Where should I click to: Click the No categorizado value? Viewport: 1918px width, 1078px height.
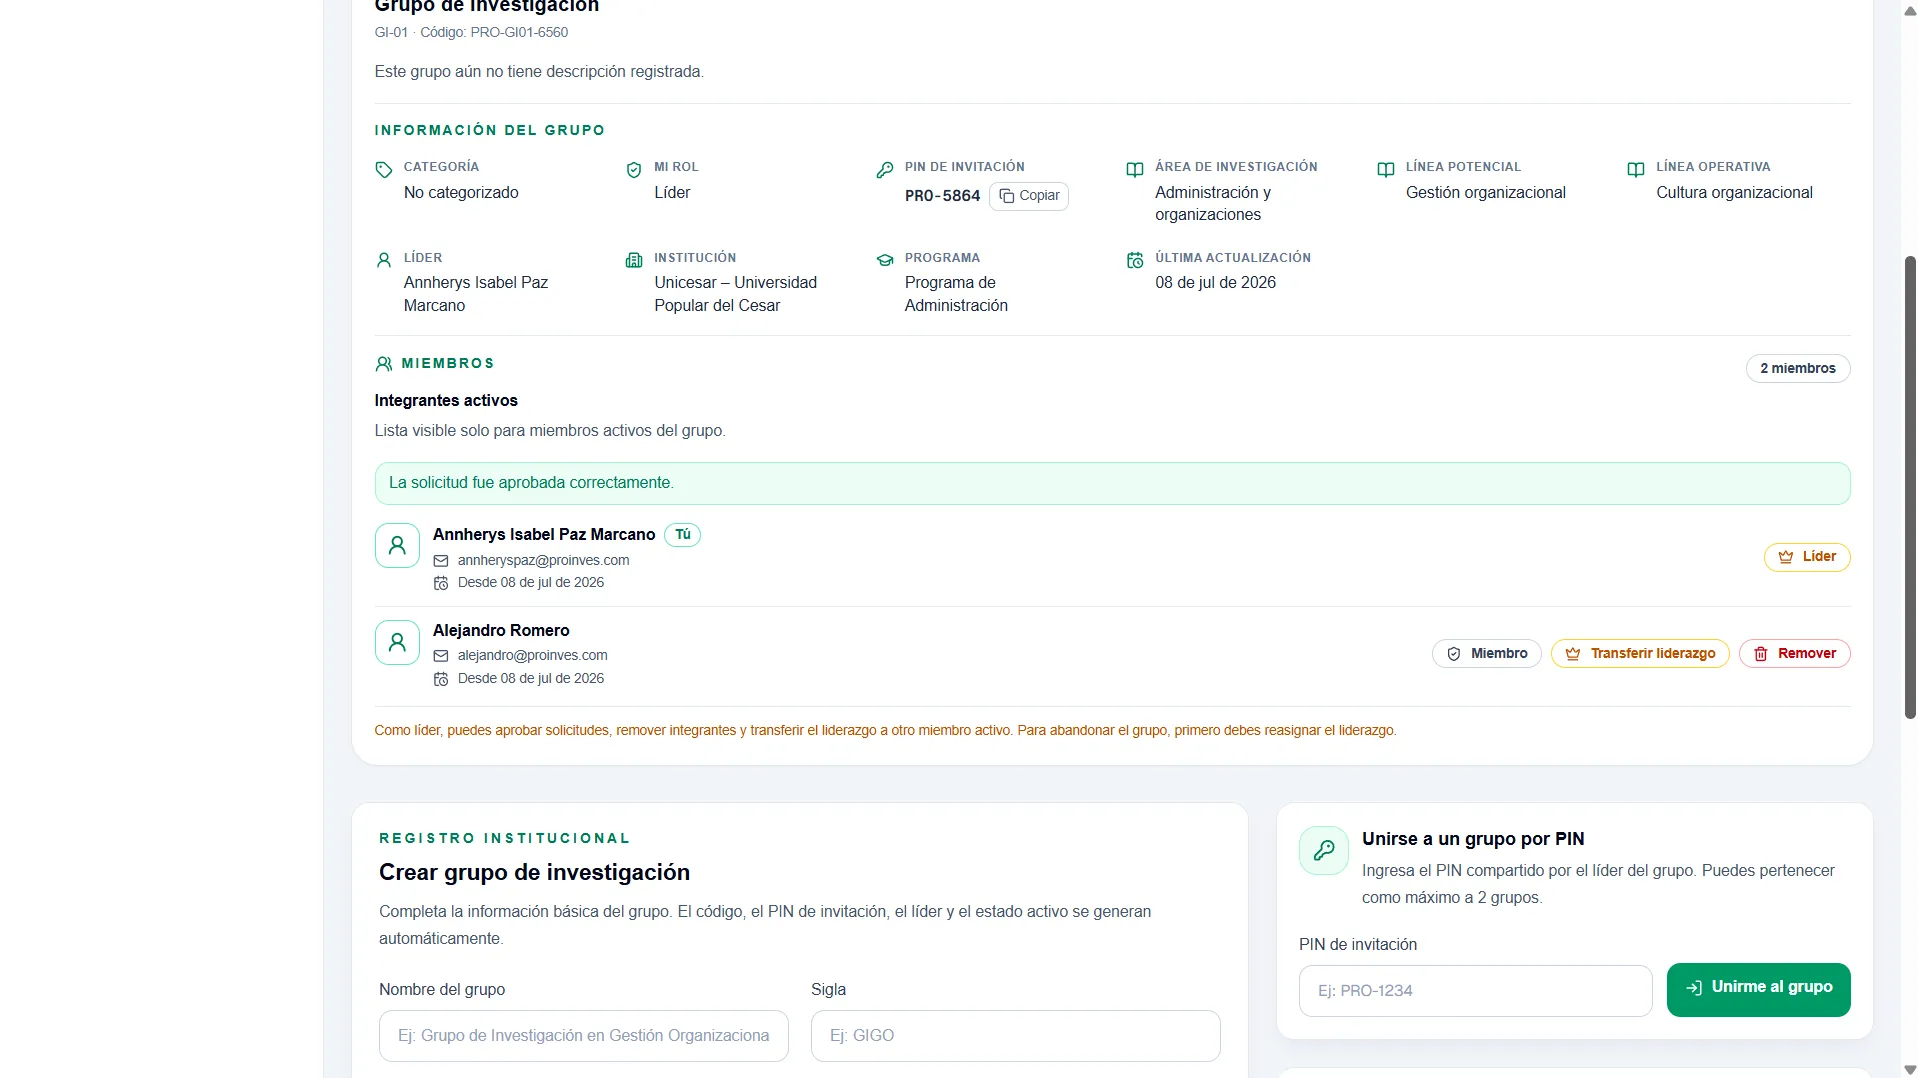pos(461,193)
